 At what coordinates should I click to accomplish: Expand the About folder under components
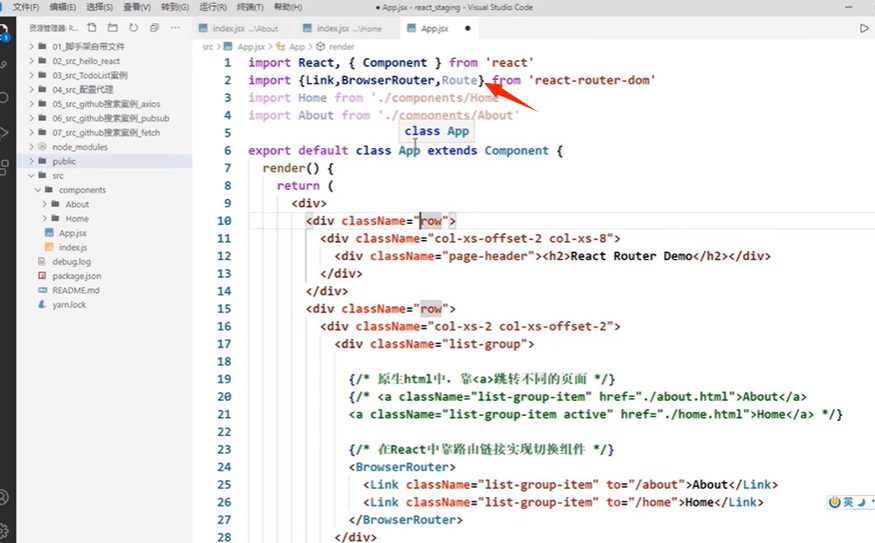pyautogui.click(x=45, y=204)
